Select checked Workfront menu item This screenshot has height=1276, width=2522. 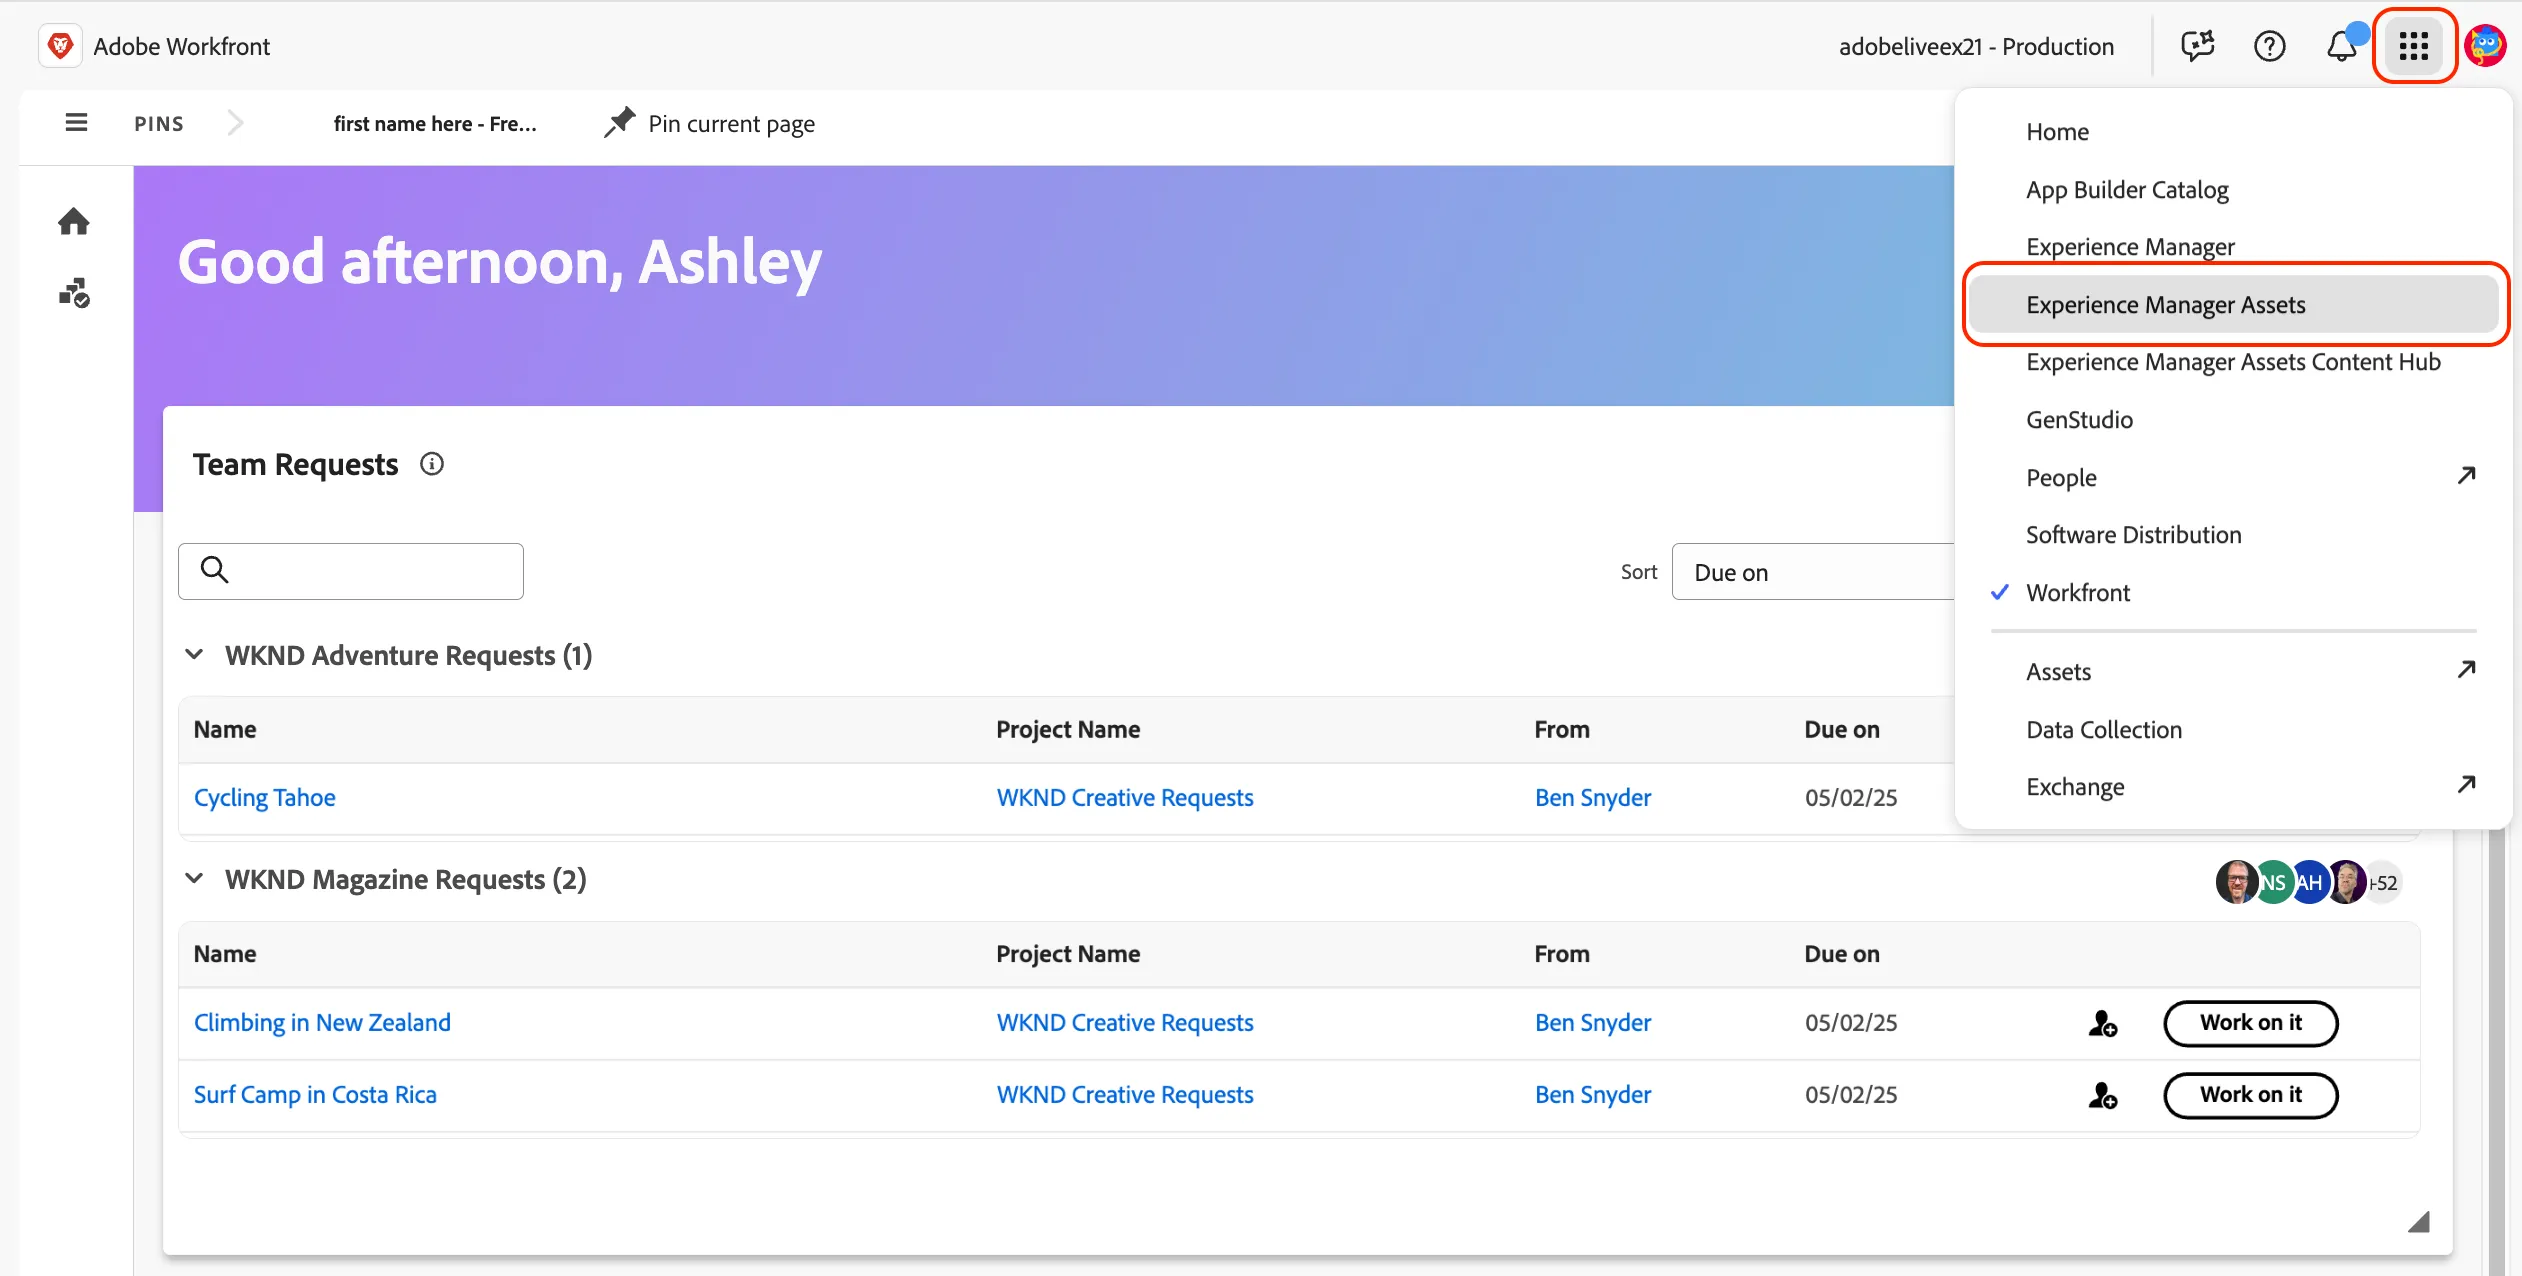2078,593
